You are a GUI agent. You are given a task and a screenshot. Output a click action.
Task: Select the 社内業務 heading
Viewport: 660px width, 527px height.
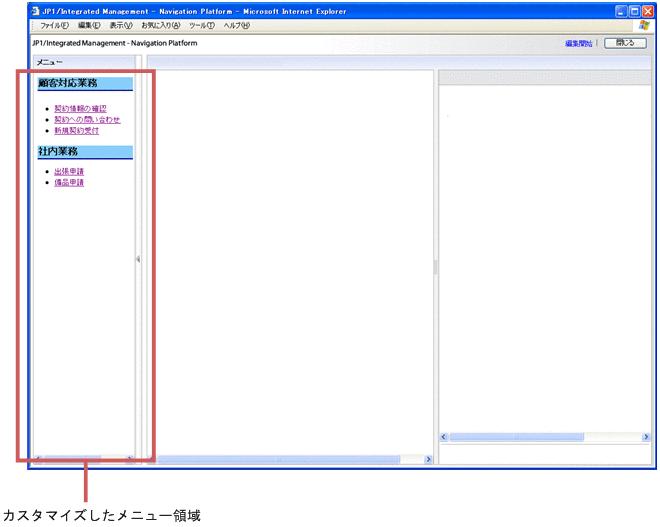tap(85, 152)
